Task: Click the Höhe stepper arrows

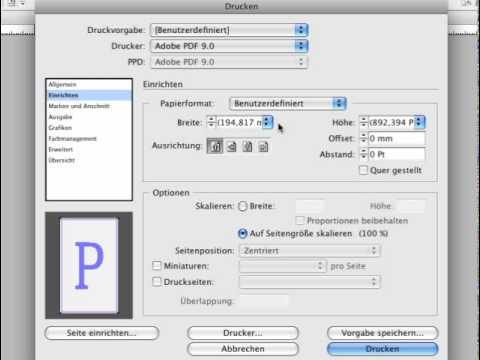Action: [x=364, y=122]
